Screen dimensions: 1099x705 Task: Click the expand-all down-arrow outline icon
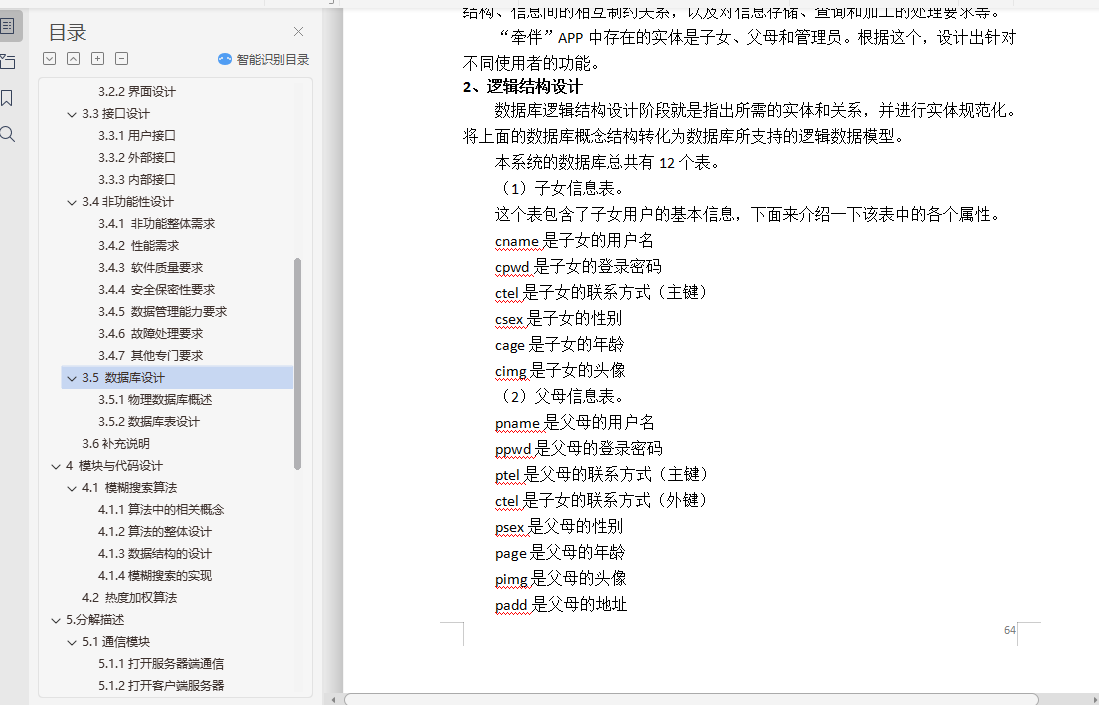pos(49,59)
